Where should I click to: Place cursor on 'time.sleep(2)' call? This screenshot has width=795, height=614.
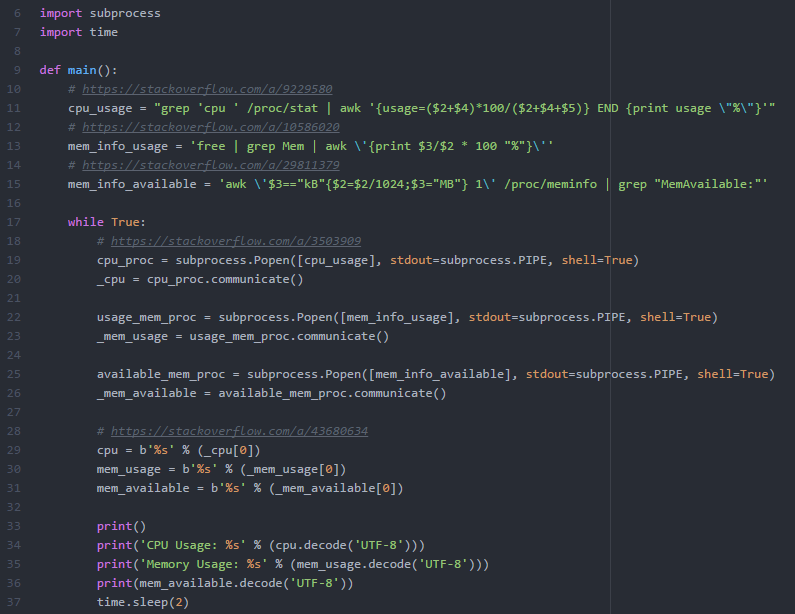(x=142, y=603)
